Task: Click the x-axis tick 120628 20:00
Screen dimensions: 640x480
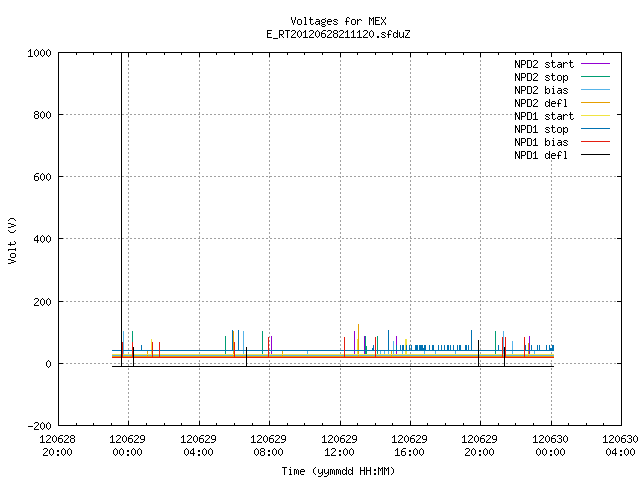Action: tap(58, 446)
